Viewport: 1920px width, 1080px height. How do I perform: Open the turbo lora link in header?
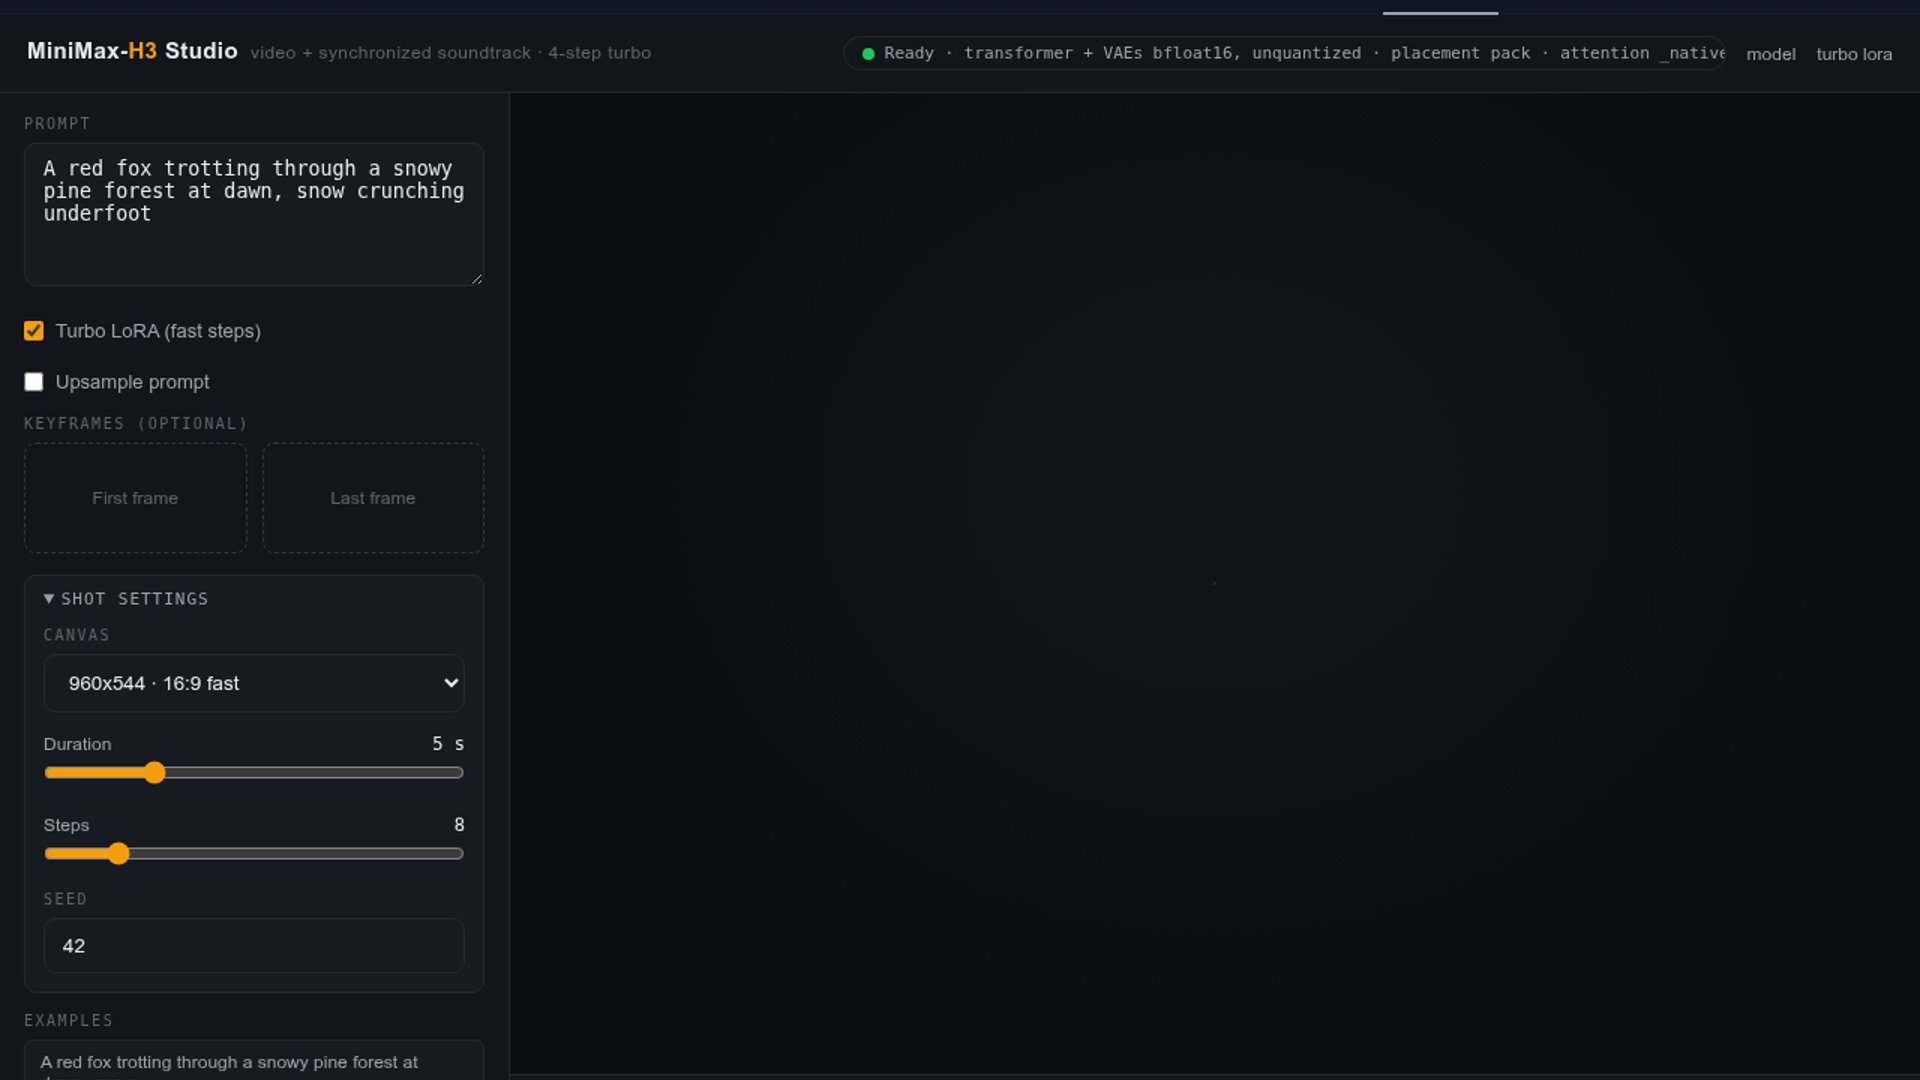click(1854, 54)
